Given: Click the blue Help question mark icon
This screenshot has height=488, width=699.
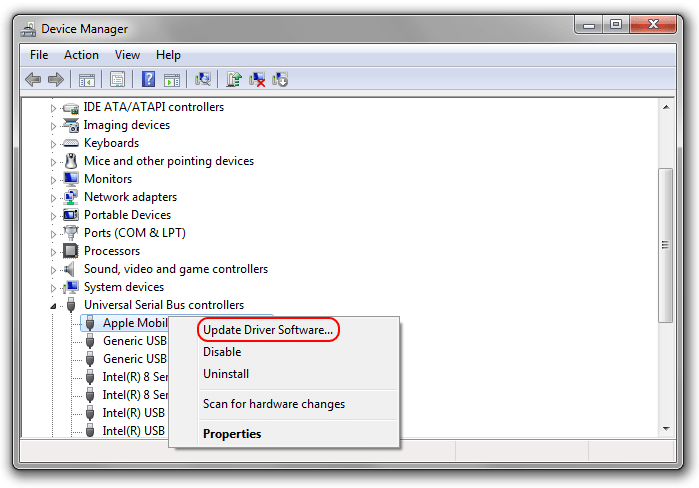Looking at the screenshot, I should pyautogui.click(x=148, y=79).
